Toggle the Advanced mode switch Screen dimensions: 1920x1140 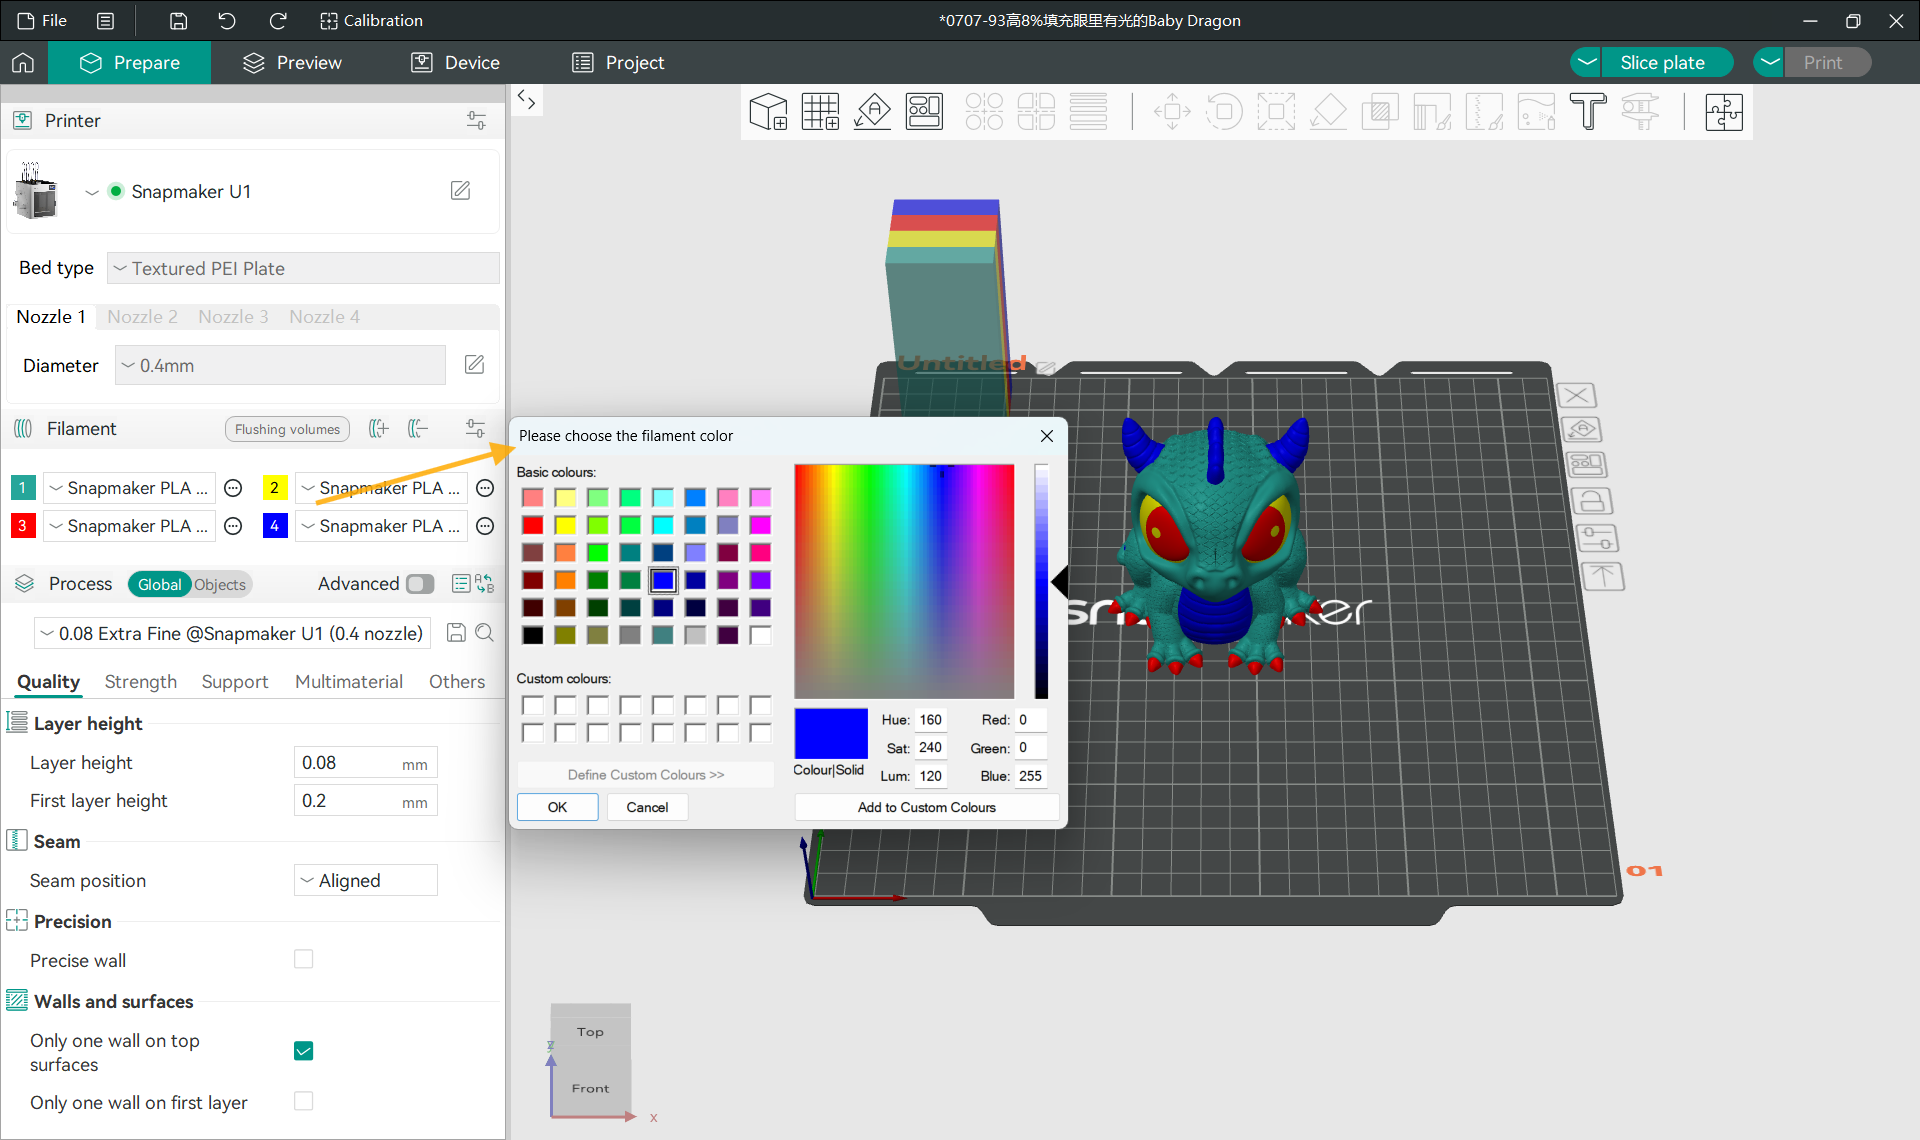421,584
